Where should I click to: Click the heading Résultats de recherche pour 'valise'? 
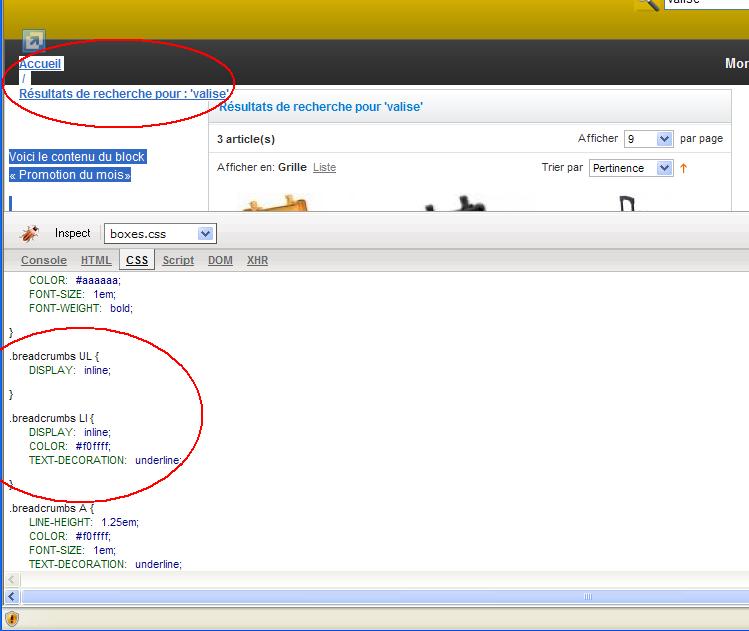point(321,107)
